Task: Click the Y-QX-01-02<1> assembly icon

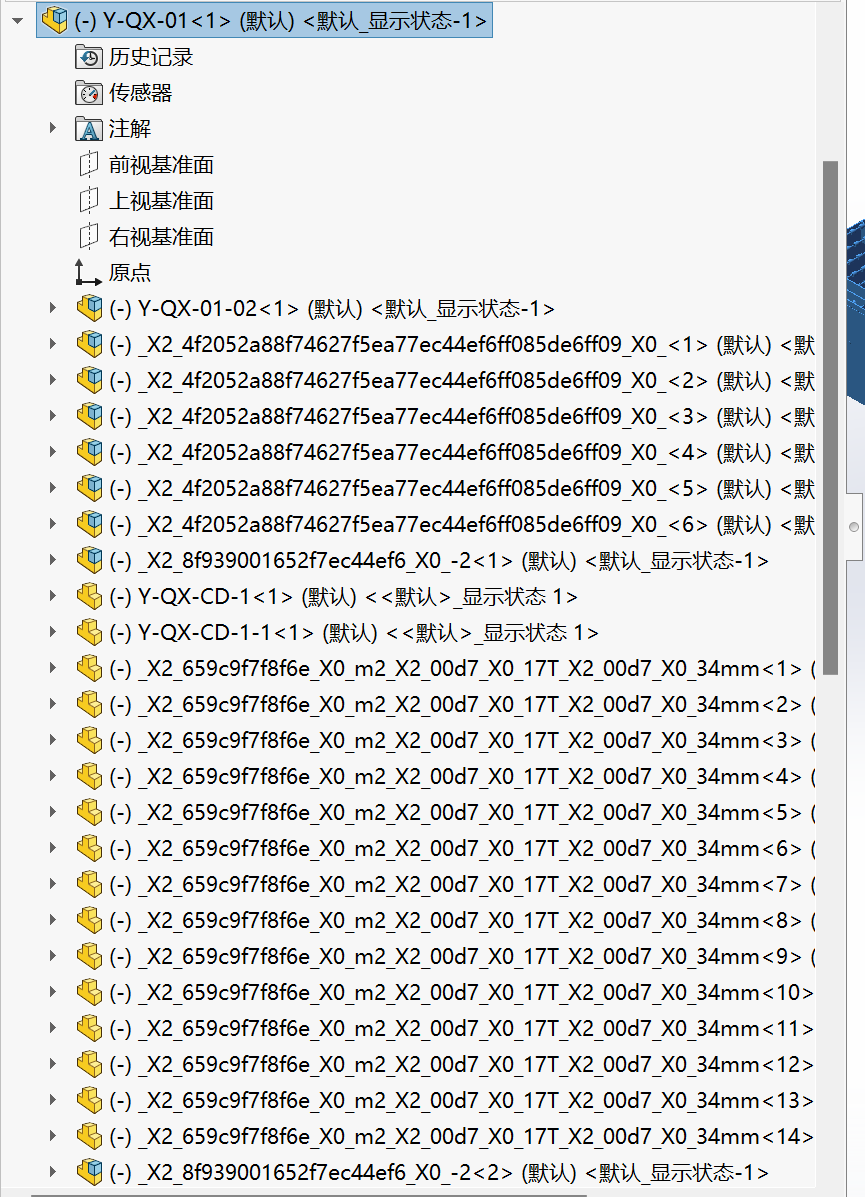Action: (89, 308)
